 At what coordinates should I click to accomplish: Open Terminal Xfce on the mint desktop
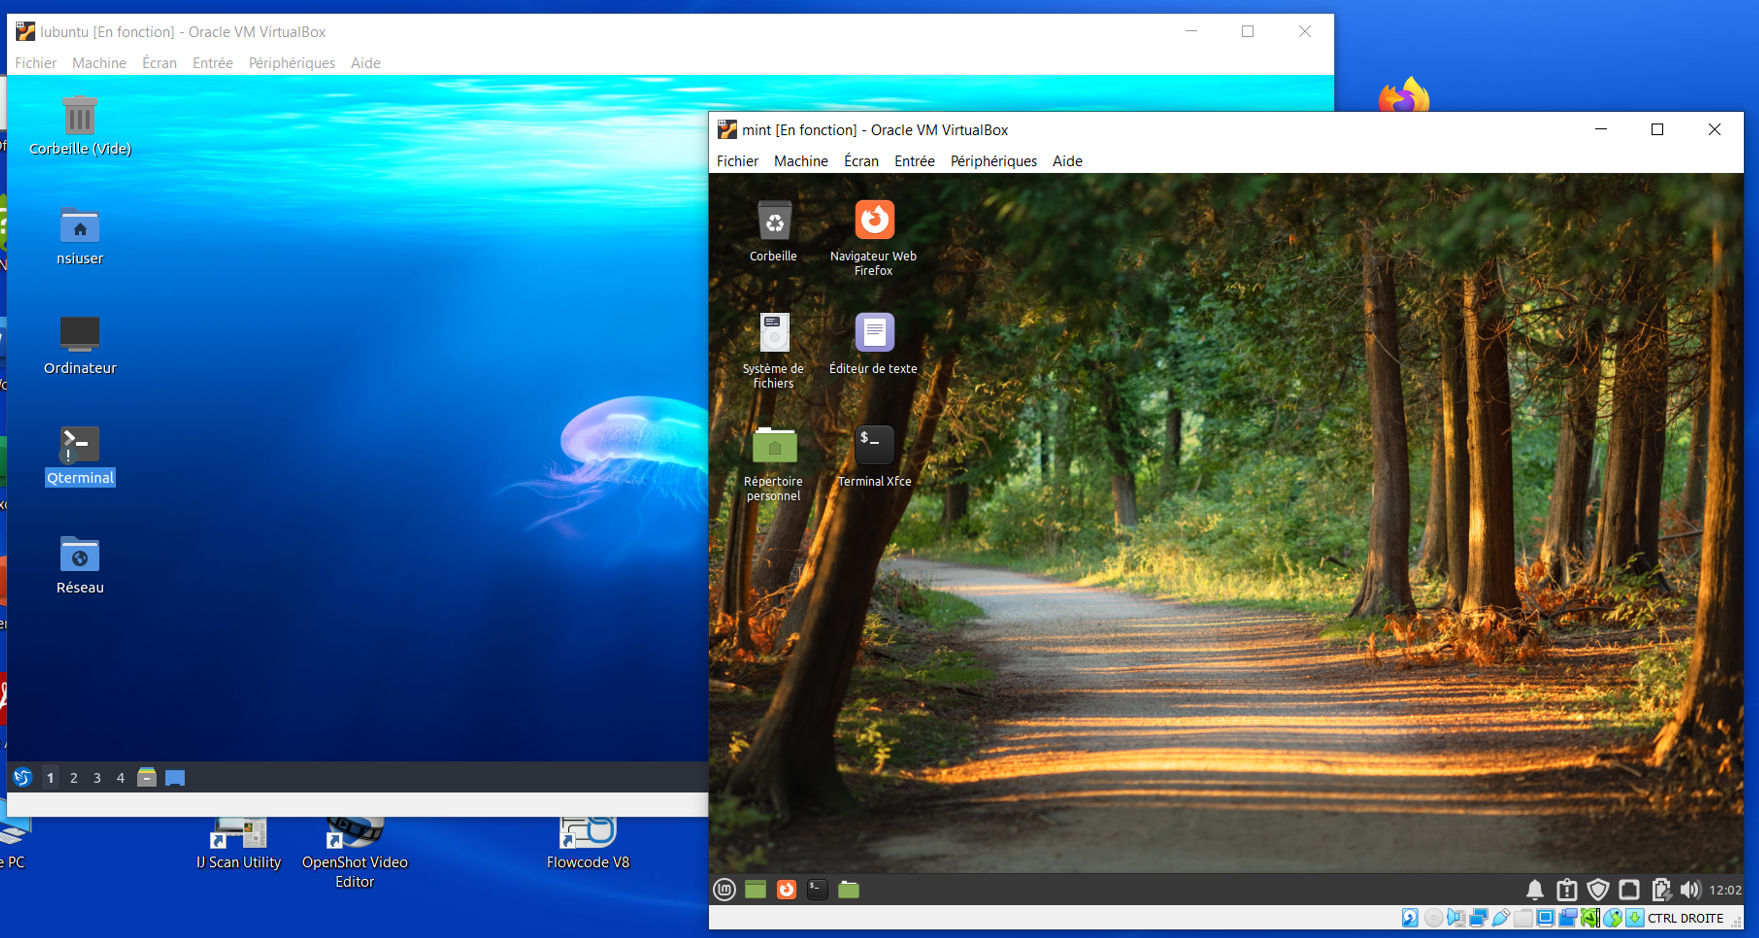[x=873, y=445]
